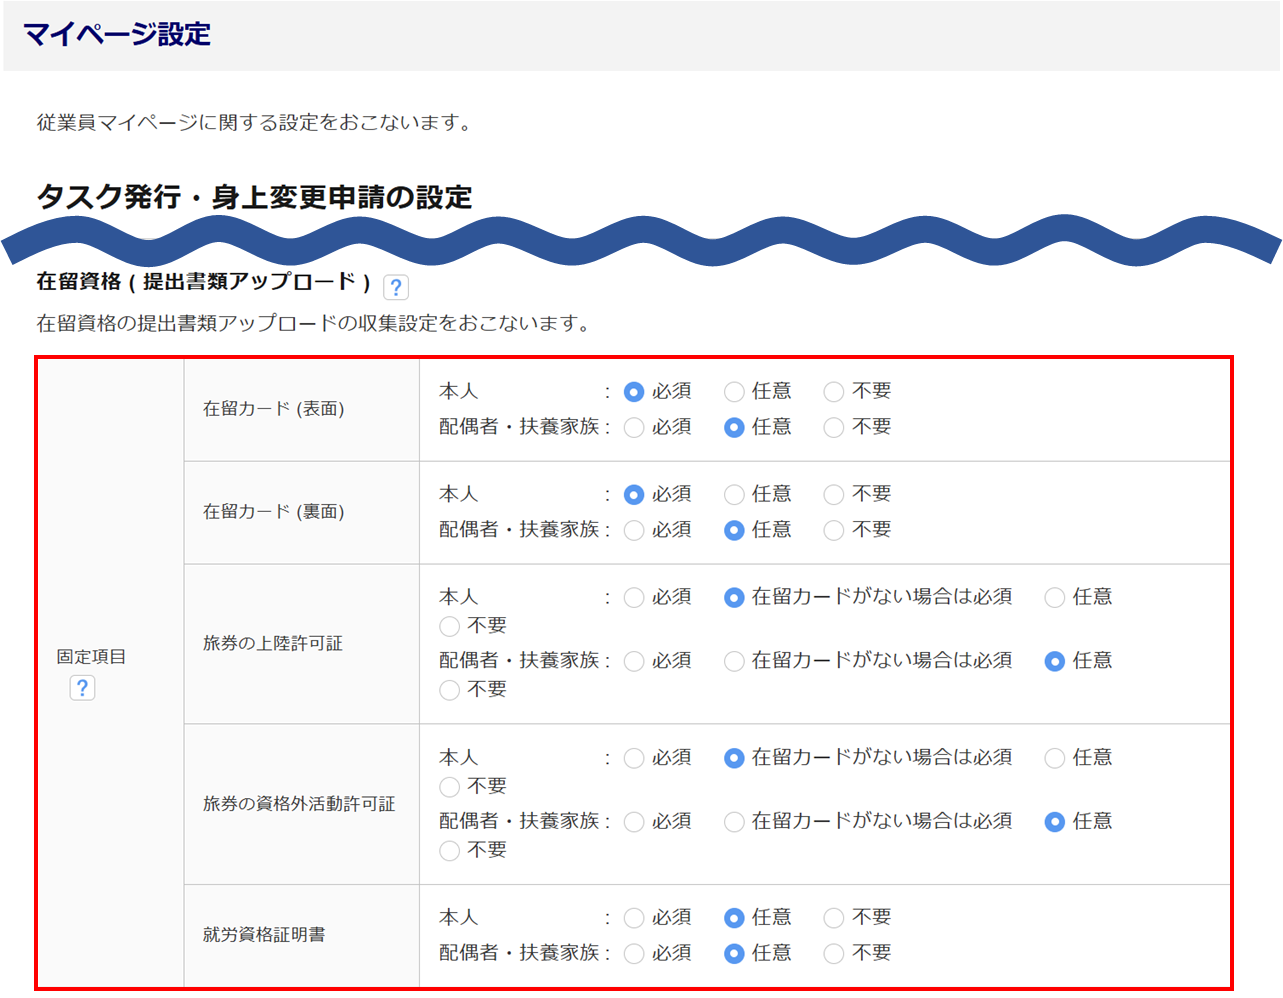
Task: Set 旅券の上陸許可証 本人 to 任意
Action: (1054, 598)
